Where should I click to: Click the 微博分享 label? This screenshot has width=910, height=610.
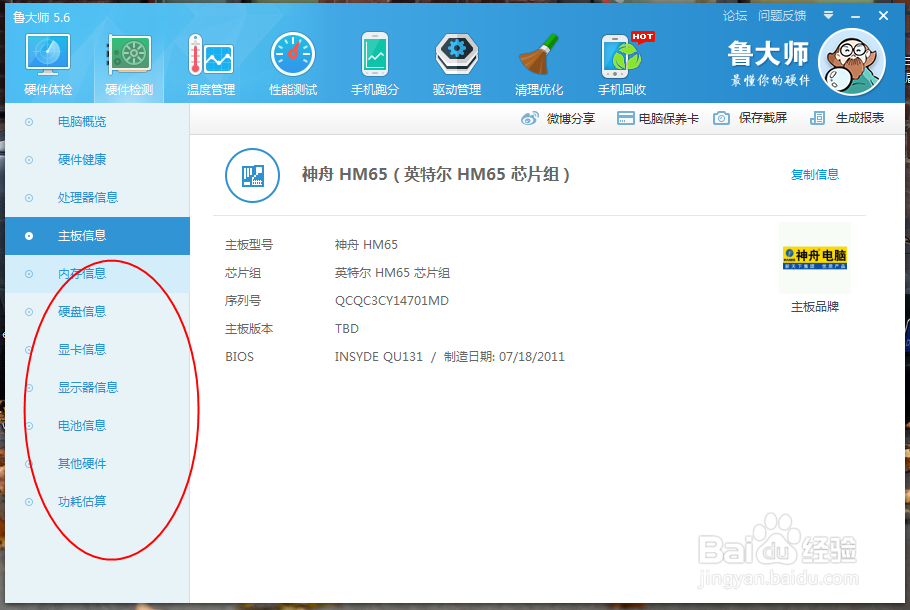[571, 118]
